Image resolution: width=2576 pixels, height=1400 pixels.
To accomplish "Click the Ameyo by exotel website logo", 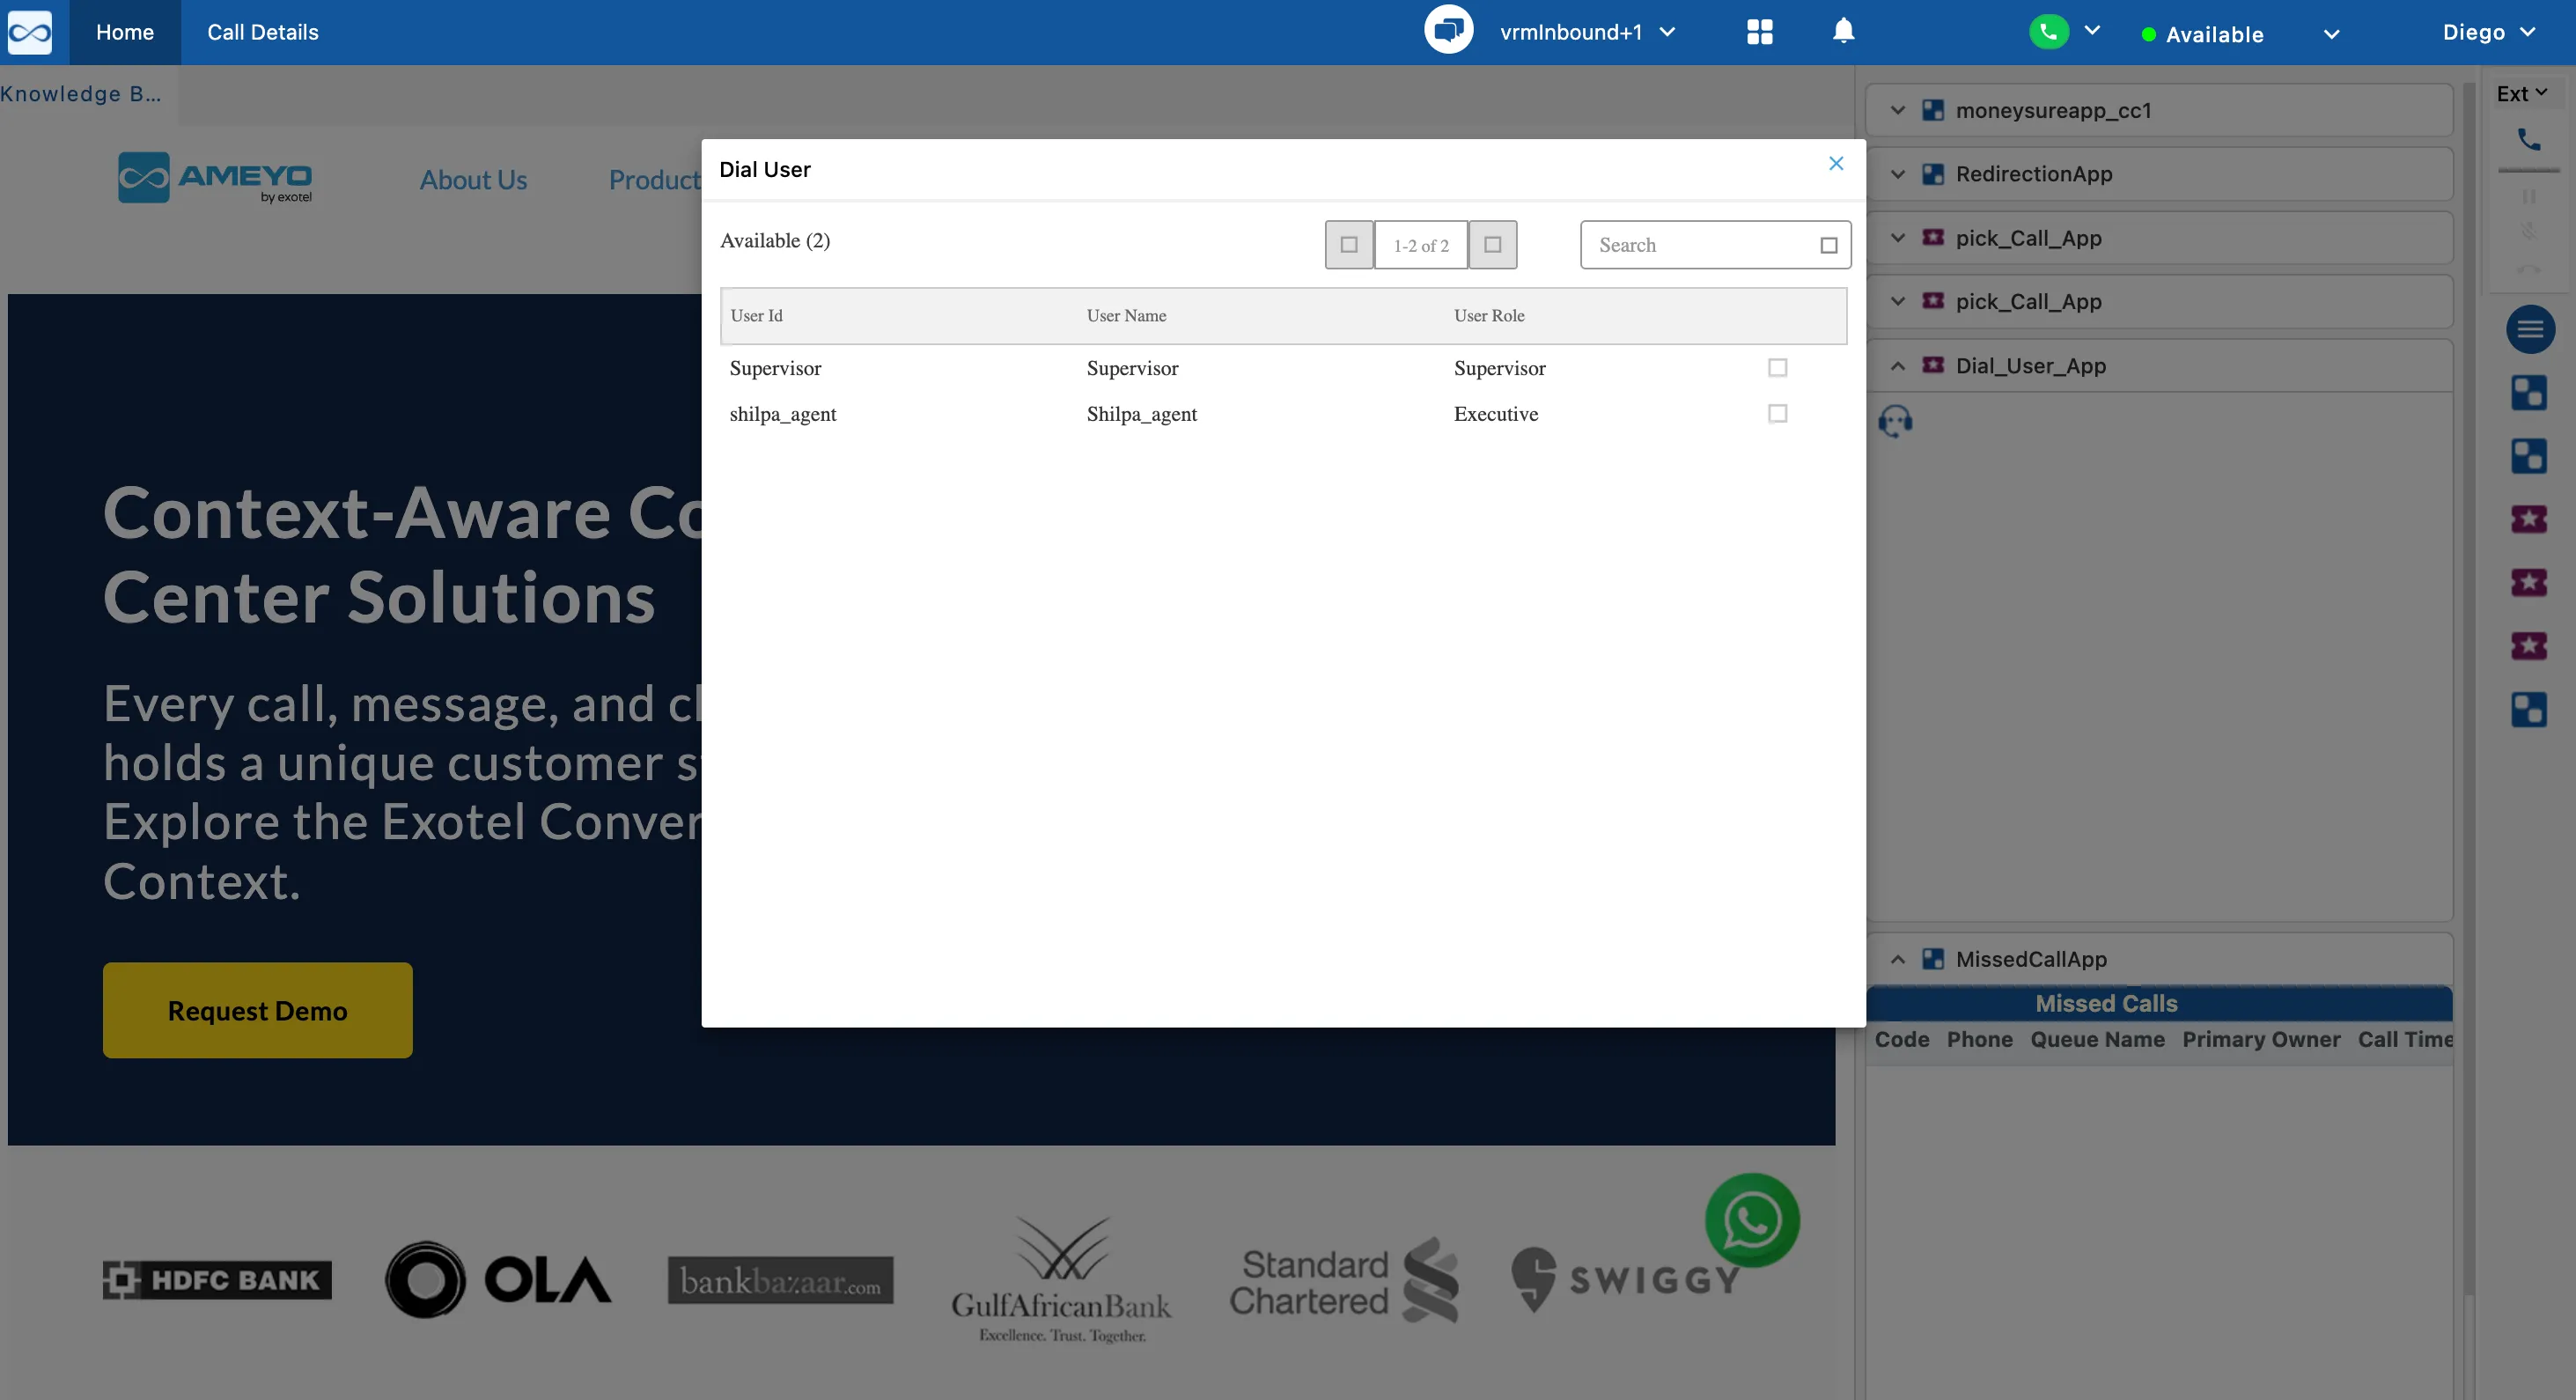I will pyautogui.click(x=215, y=178).
